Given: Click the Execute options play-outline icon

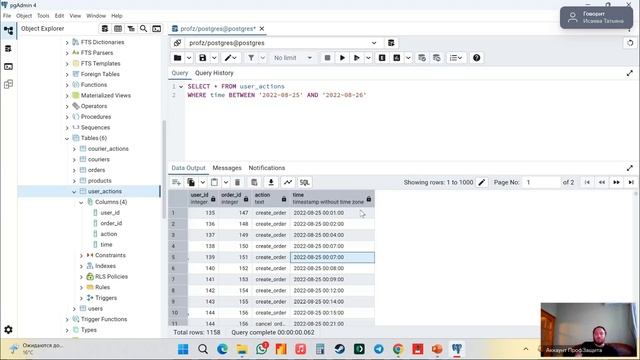Looking at the screenshot, I should [x=357, y=58].
